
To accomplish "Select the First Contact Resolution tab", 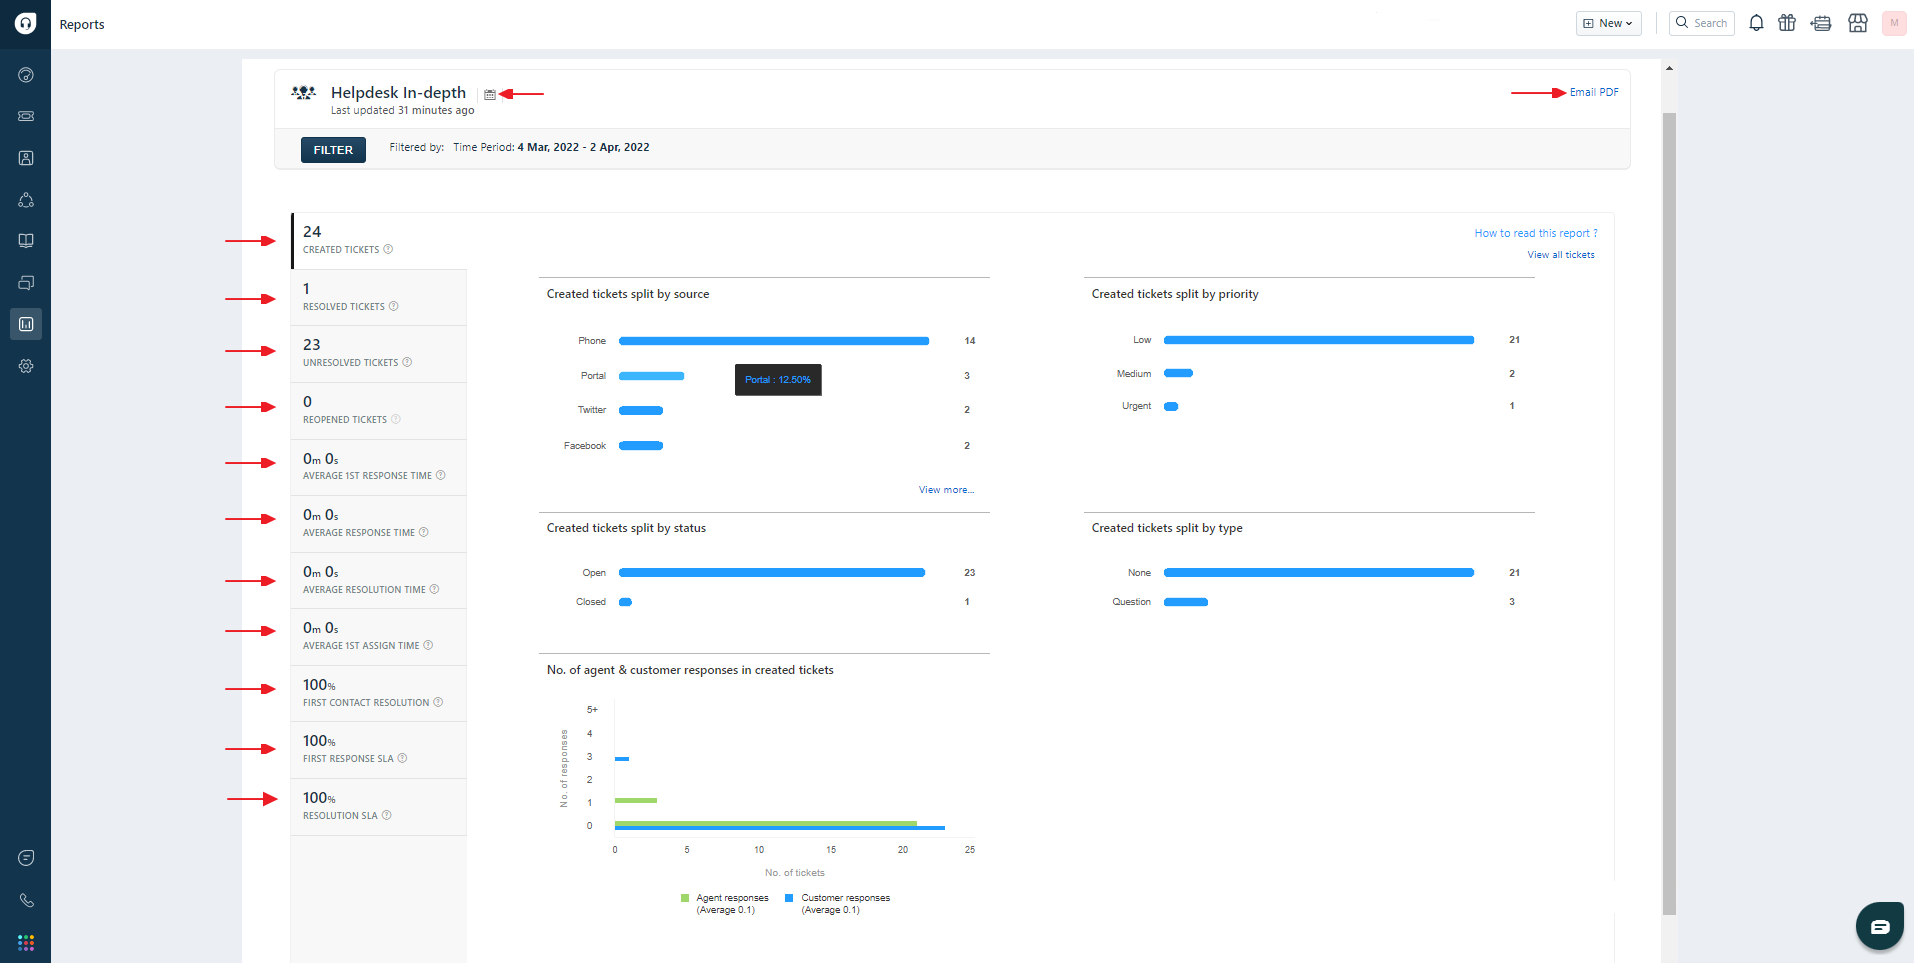I will pyautogui.click(x=379, y=694).
